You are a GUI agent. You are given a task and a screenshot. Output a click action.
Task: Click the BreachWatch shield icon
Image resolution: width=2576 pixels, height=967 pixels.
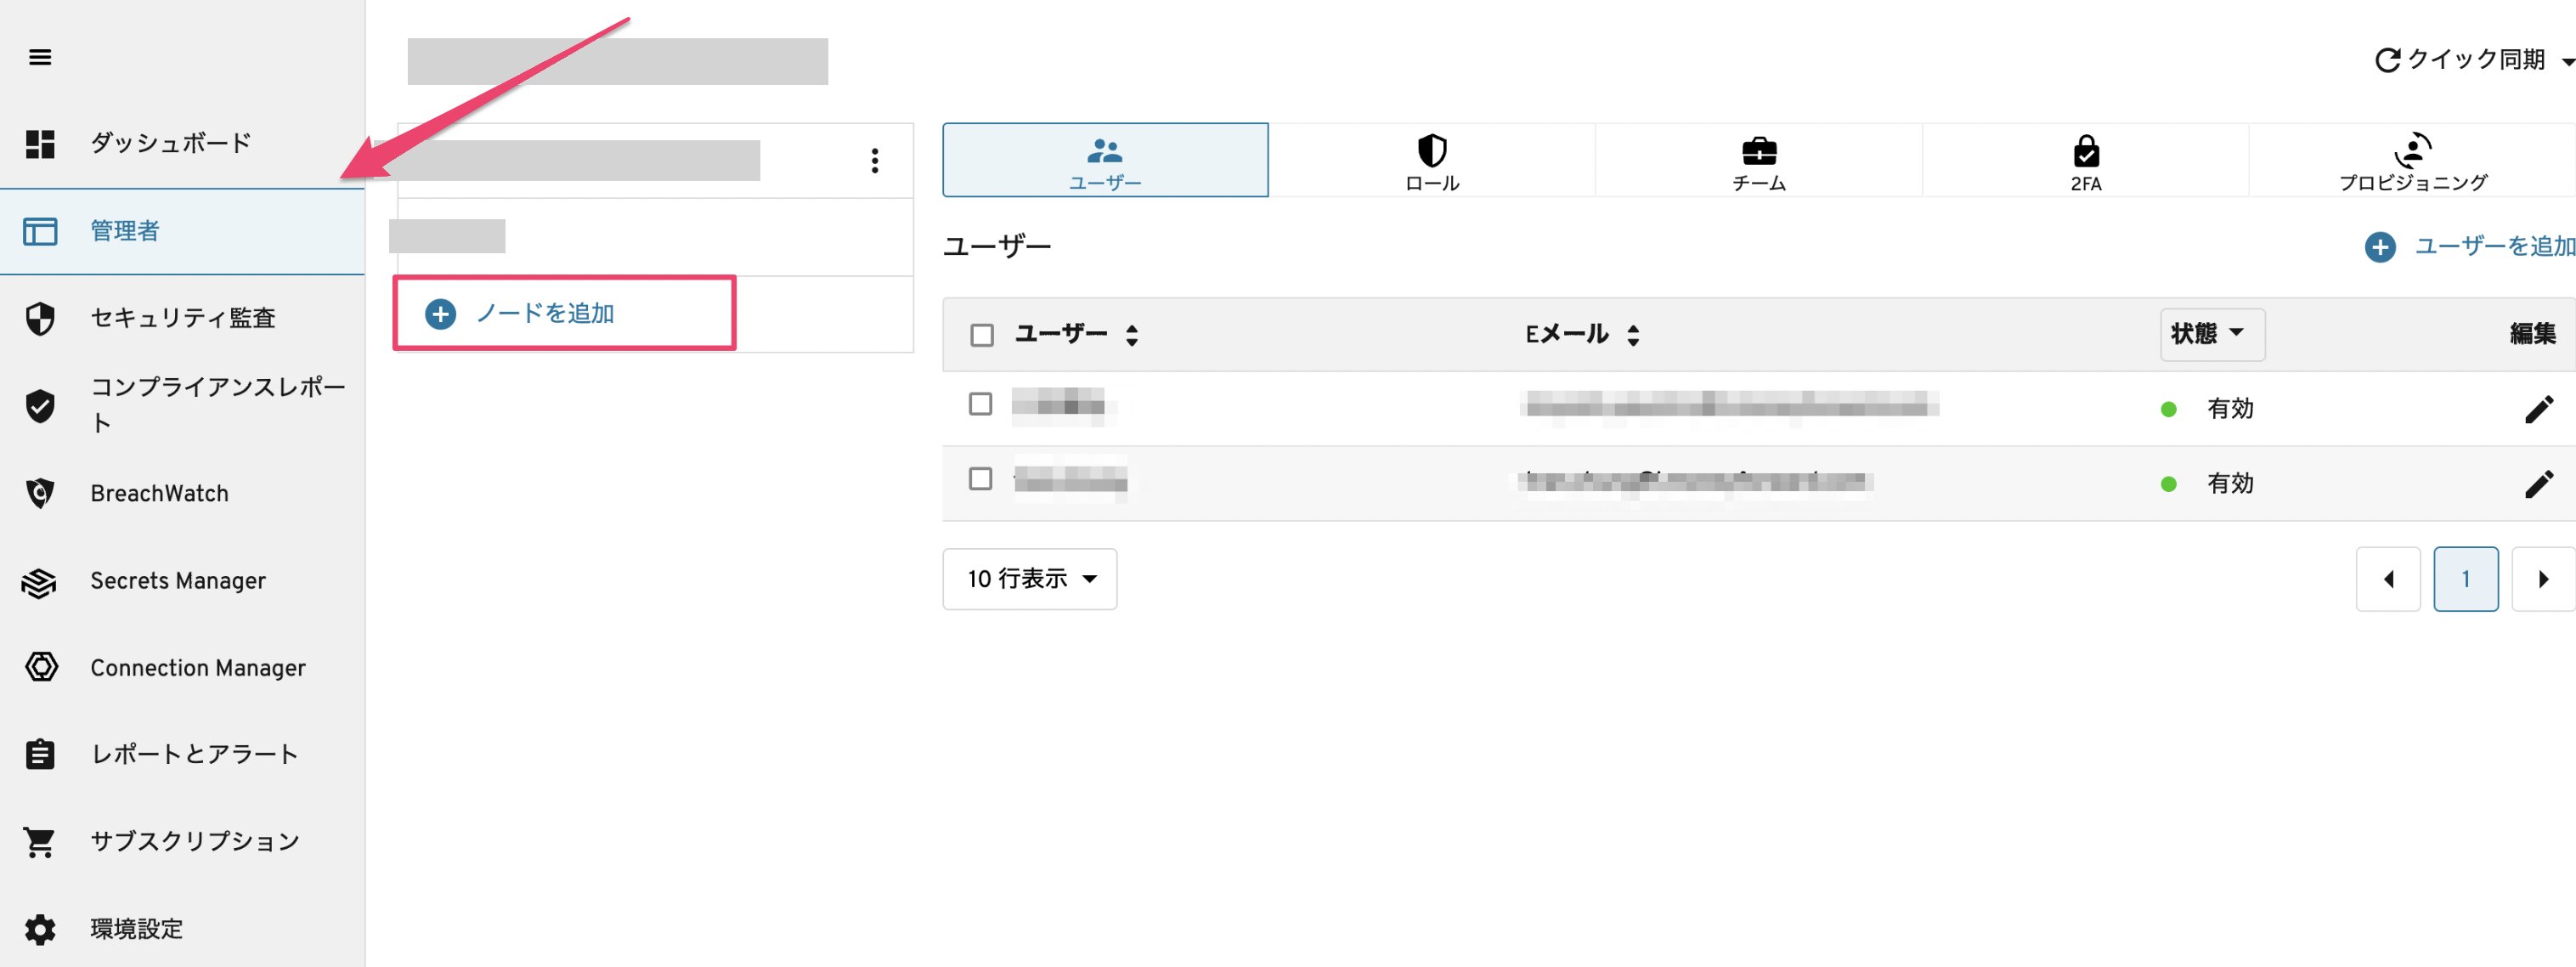point(40,493)
